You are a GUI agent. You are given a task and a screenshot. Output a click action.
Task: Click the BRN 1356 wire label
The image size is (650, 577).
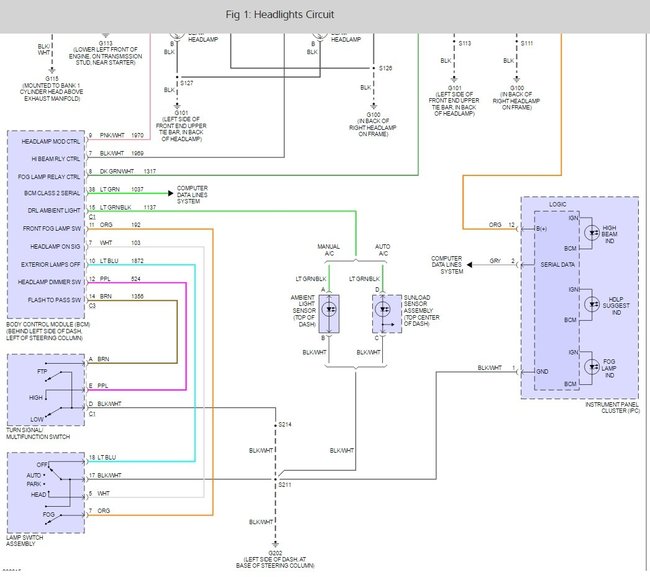(x=122, y=296)
